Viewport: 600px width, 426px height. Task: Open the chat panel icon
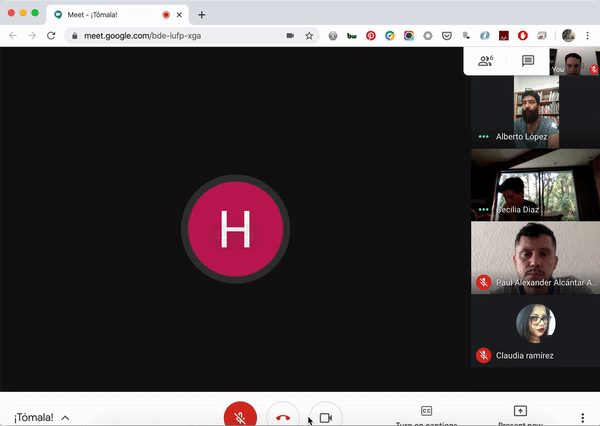(x=528, y=60)
